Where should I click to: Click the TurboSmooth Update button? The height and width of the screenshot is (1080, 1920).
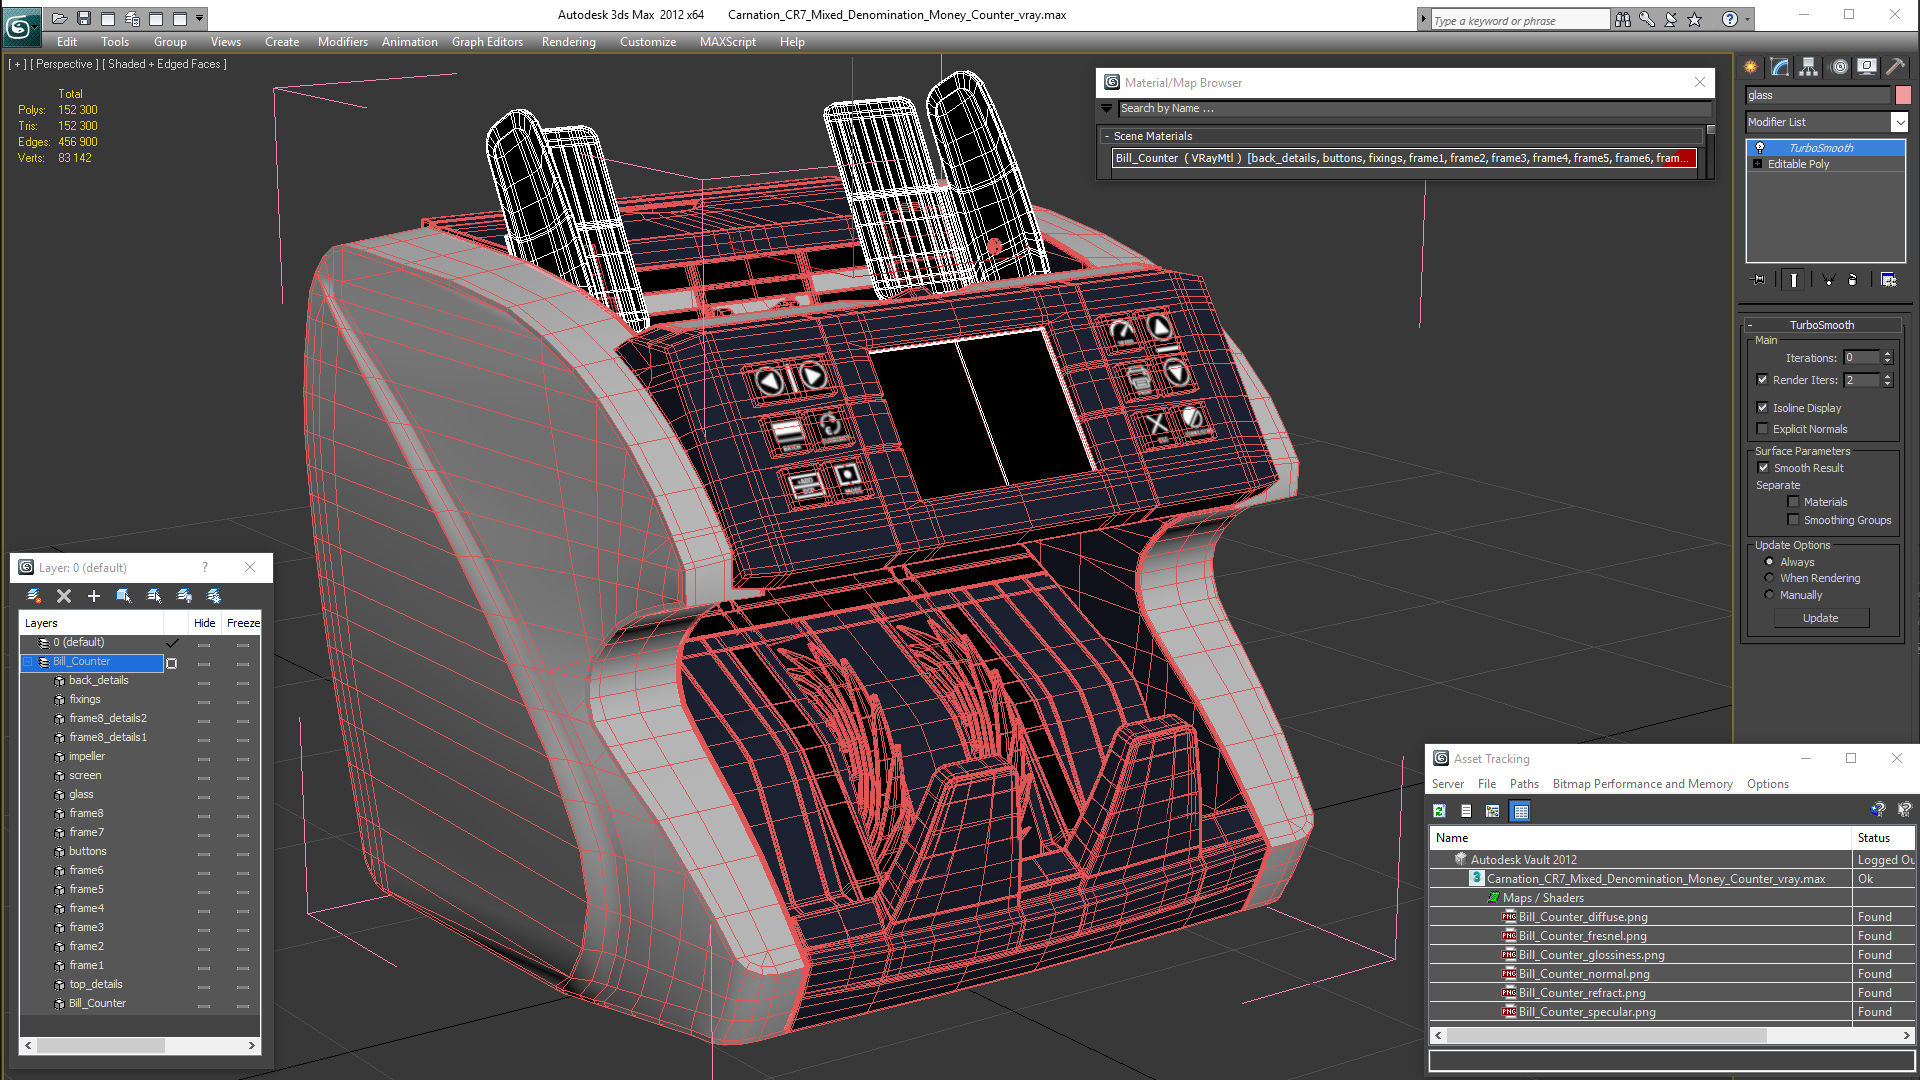tap(1820, 618)
